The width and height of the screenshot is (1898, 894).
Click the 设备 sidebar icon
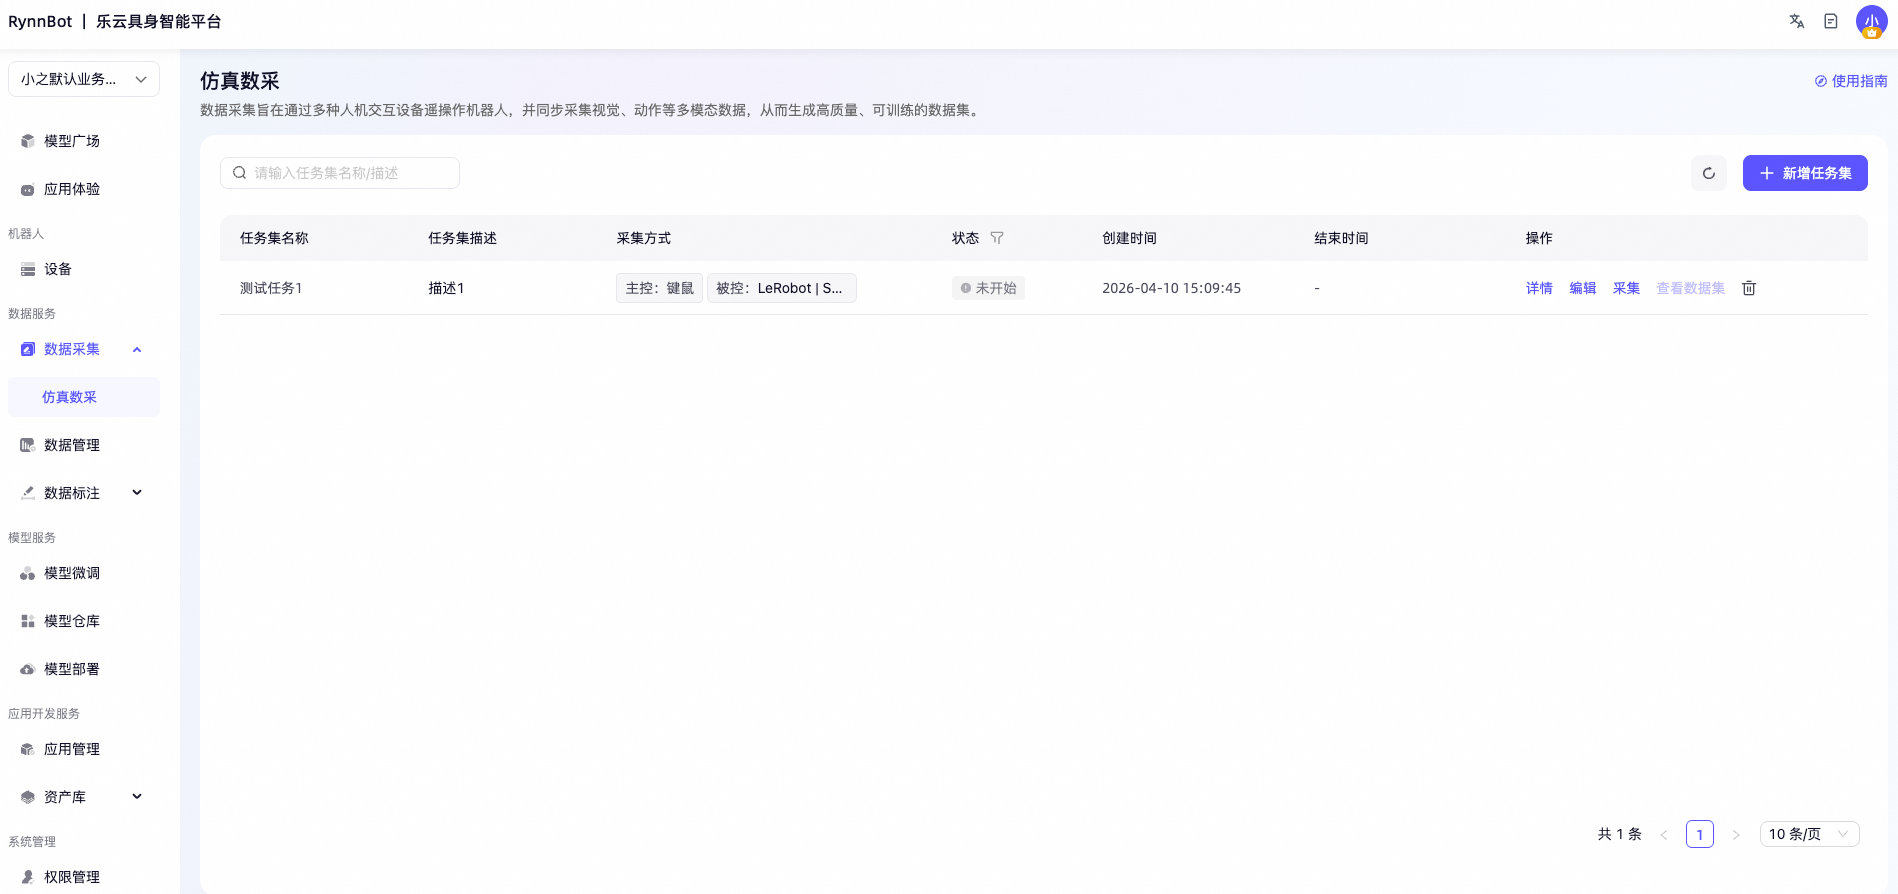(x=28, y=269)
